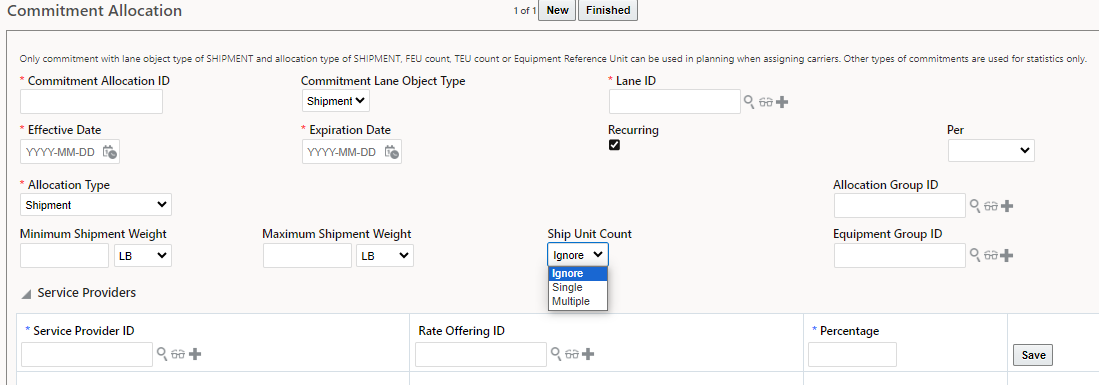Click the Finished button
Image resolution: width=1099 pixels, height=385 pixels.
[x=608, y=11]
